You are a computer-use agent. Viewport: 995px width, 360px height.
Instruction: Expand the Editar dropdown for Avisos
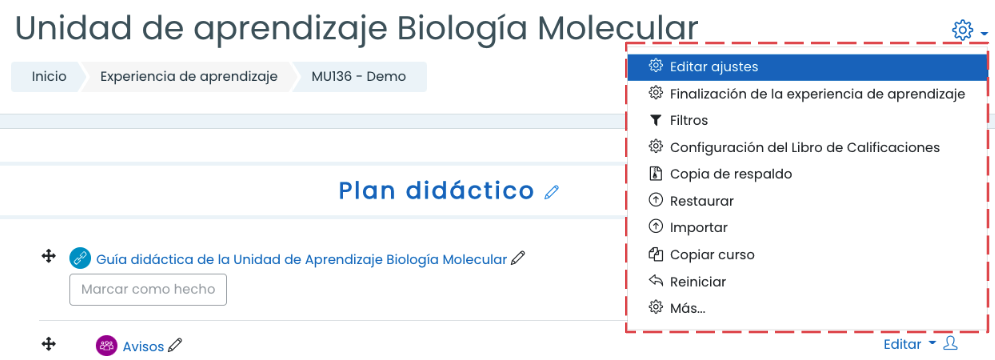coord(909,344)
